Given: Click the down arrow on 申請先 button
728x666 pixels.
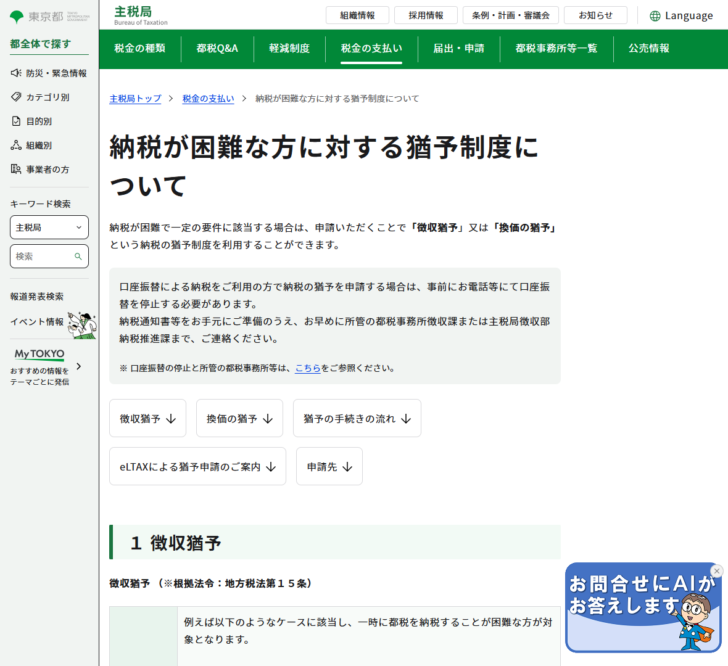Looking at the screenshot, I should coord(347,467).
